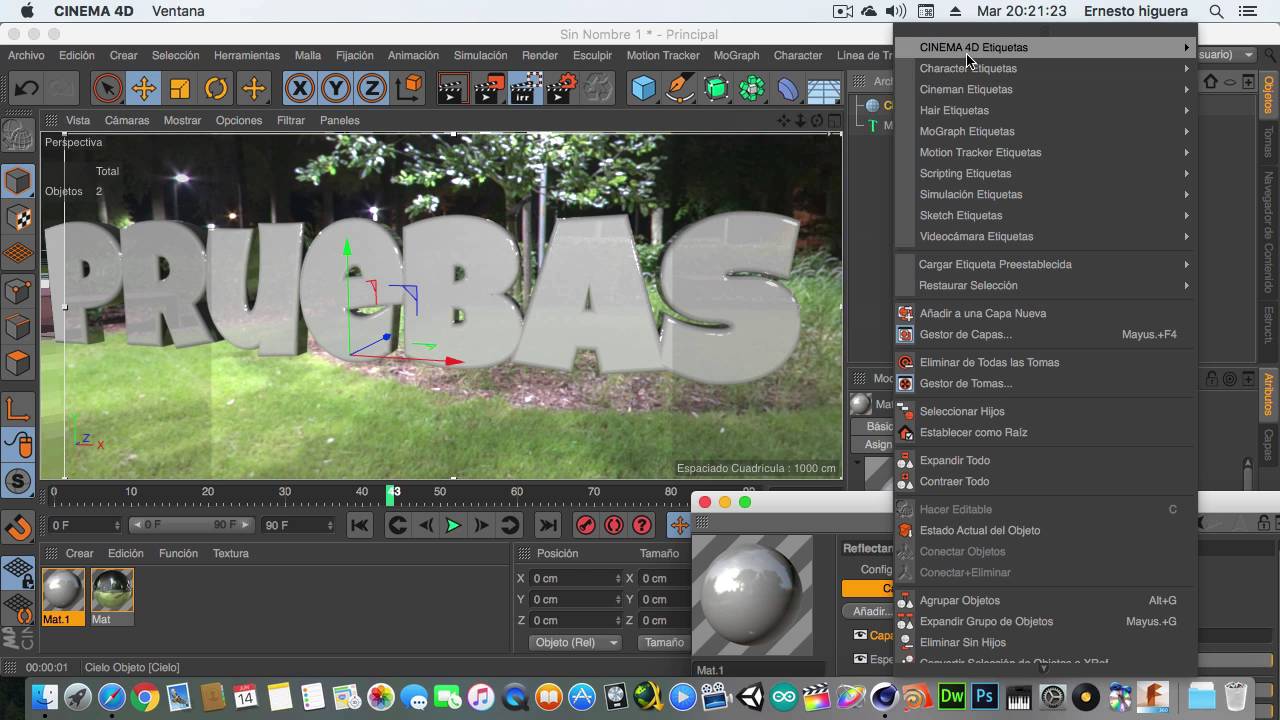The height and width of the screenshot is (720, 1280).
Task: Jump to the animation end
Action: pyautogui.click(x=548, y=525)
